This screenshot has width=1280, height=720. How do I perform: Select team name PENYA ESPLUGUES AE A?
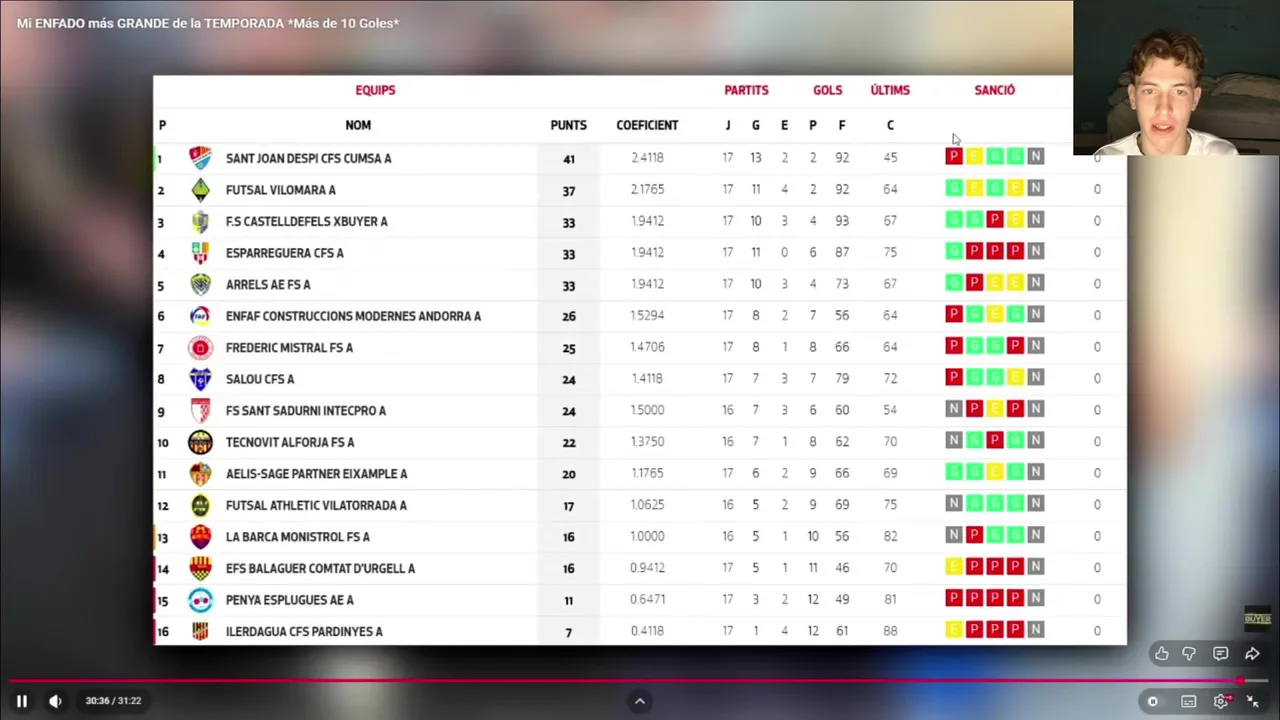(289, 600)
